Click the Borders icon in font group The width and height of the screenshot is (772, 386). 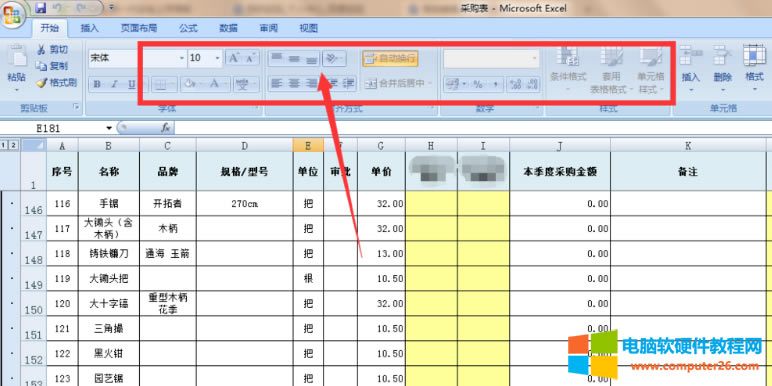coord(161,84)
